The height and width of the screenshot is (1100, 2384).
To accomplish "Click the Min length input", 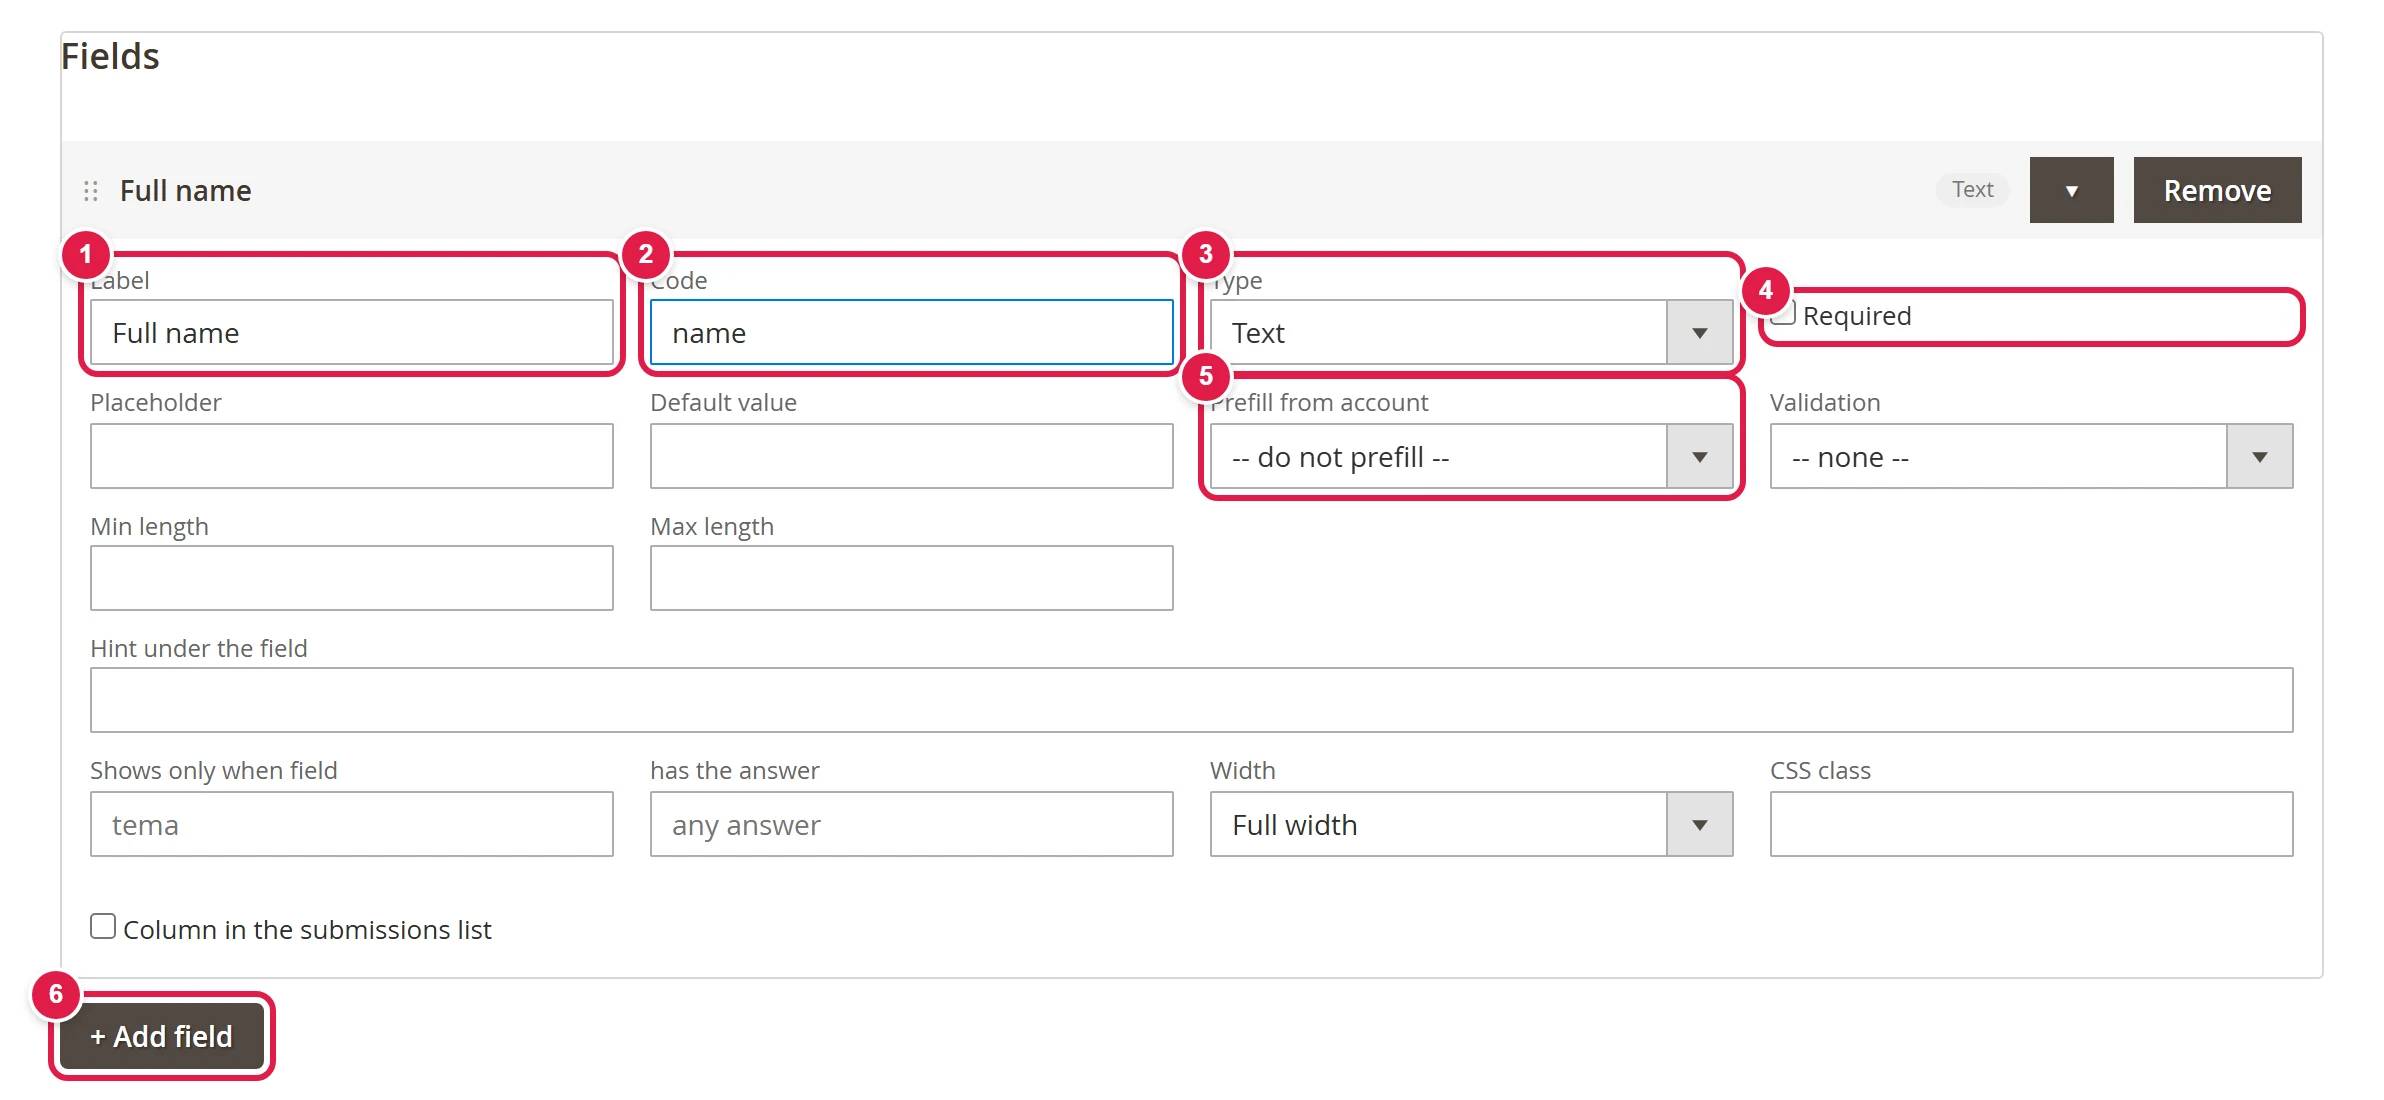I will 352,578.
